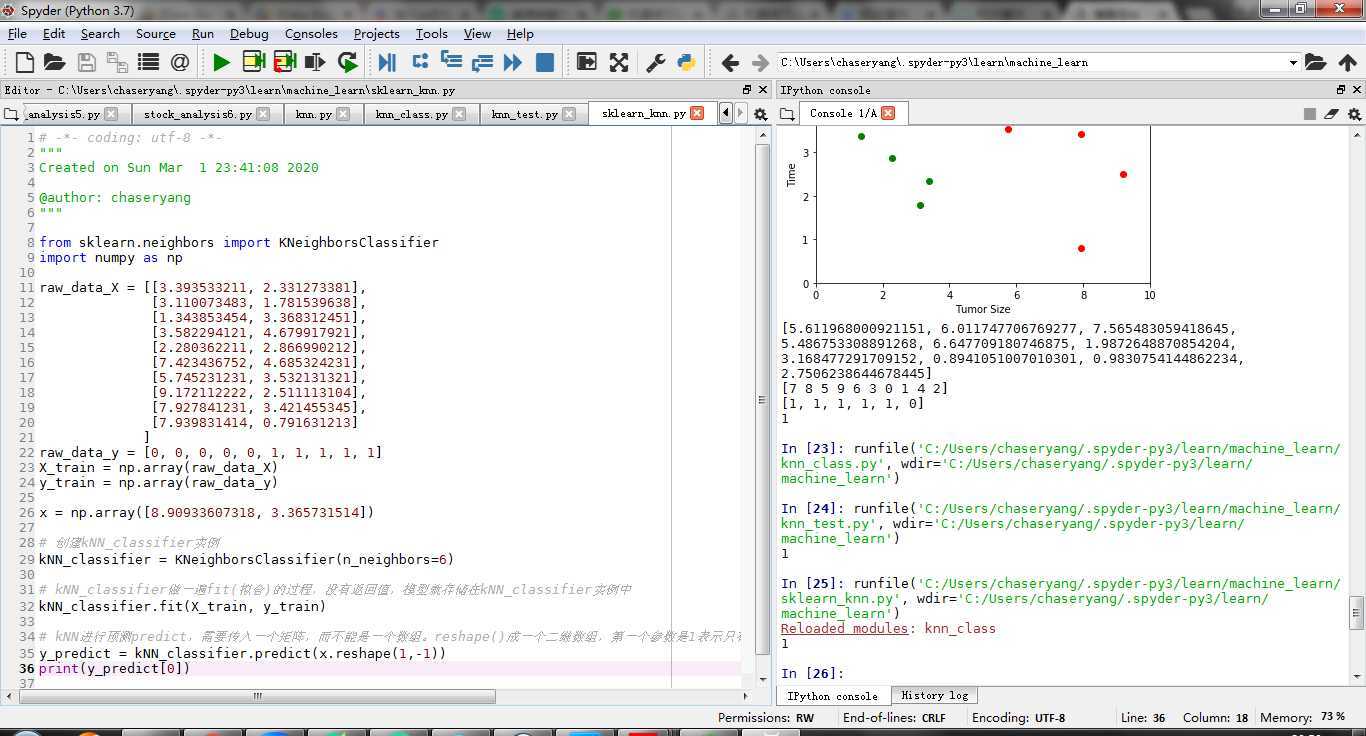
Task: Click the Reloaded modules link in the console
Action: tap(846, 628)
